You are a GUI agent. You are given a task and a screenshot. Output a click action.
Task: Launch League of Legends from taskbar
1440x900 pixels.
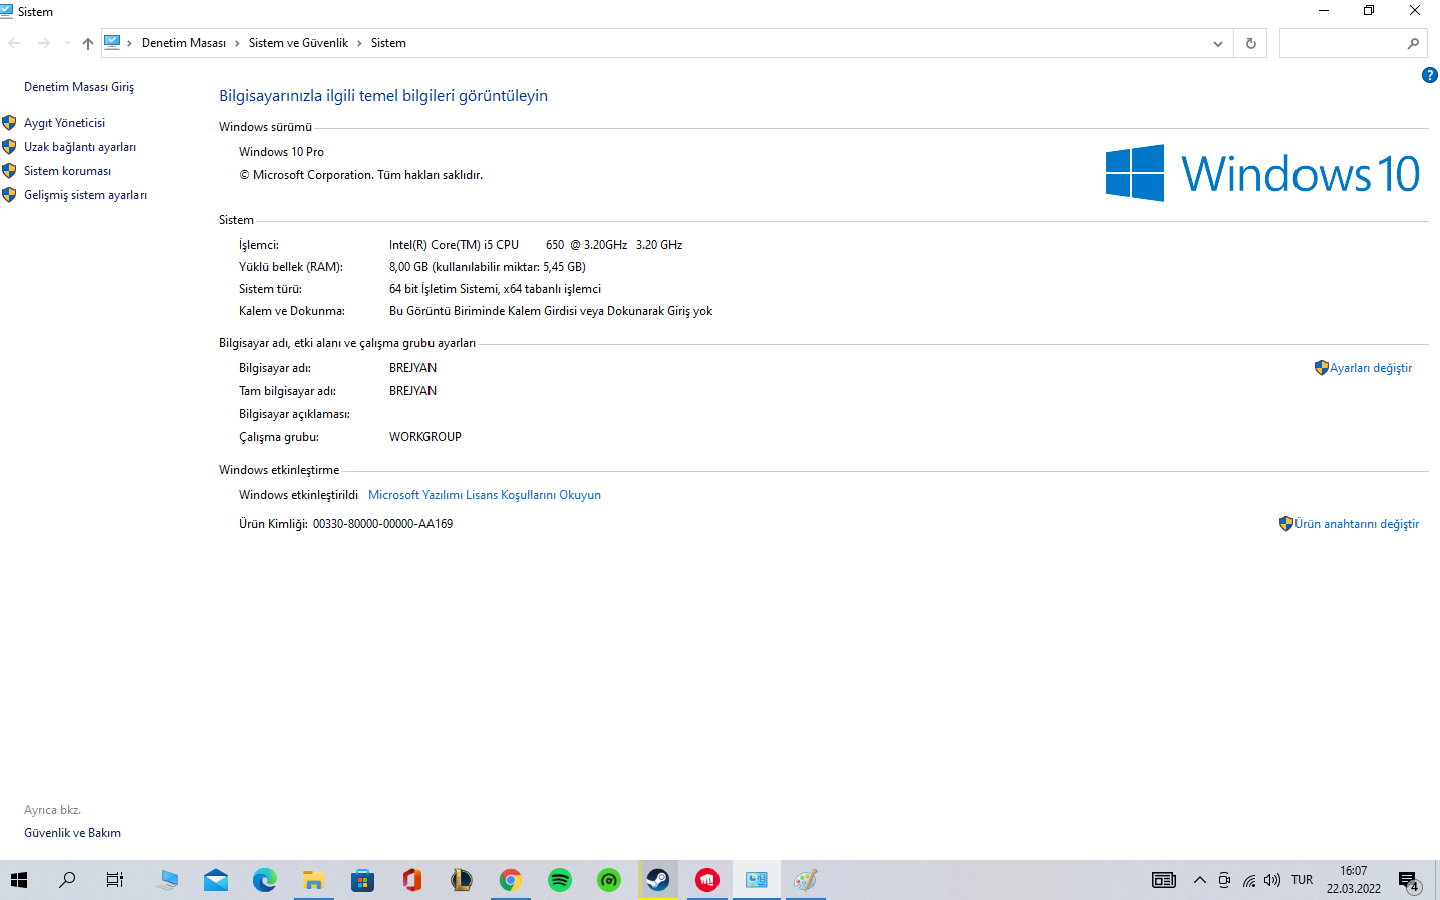pos(461,880)
